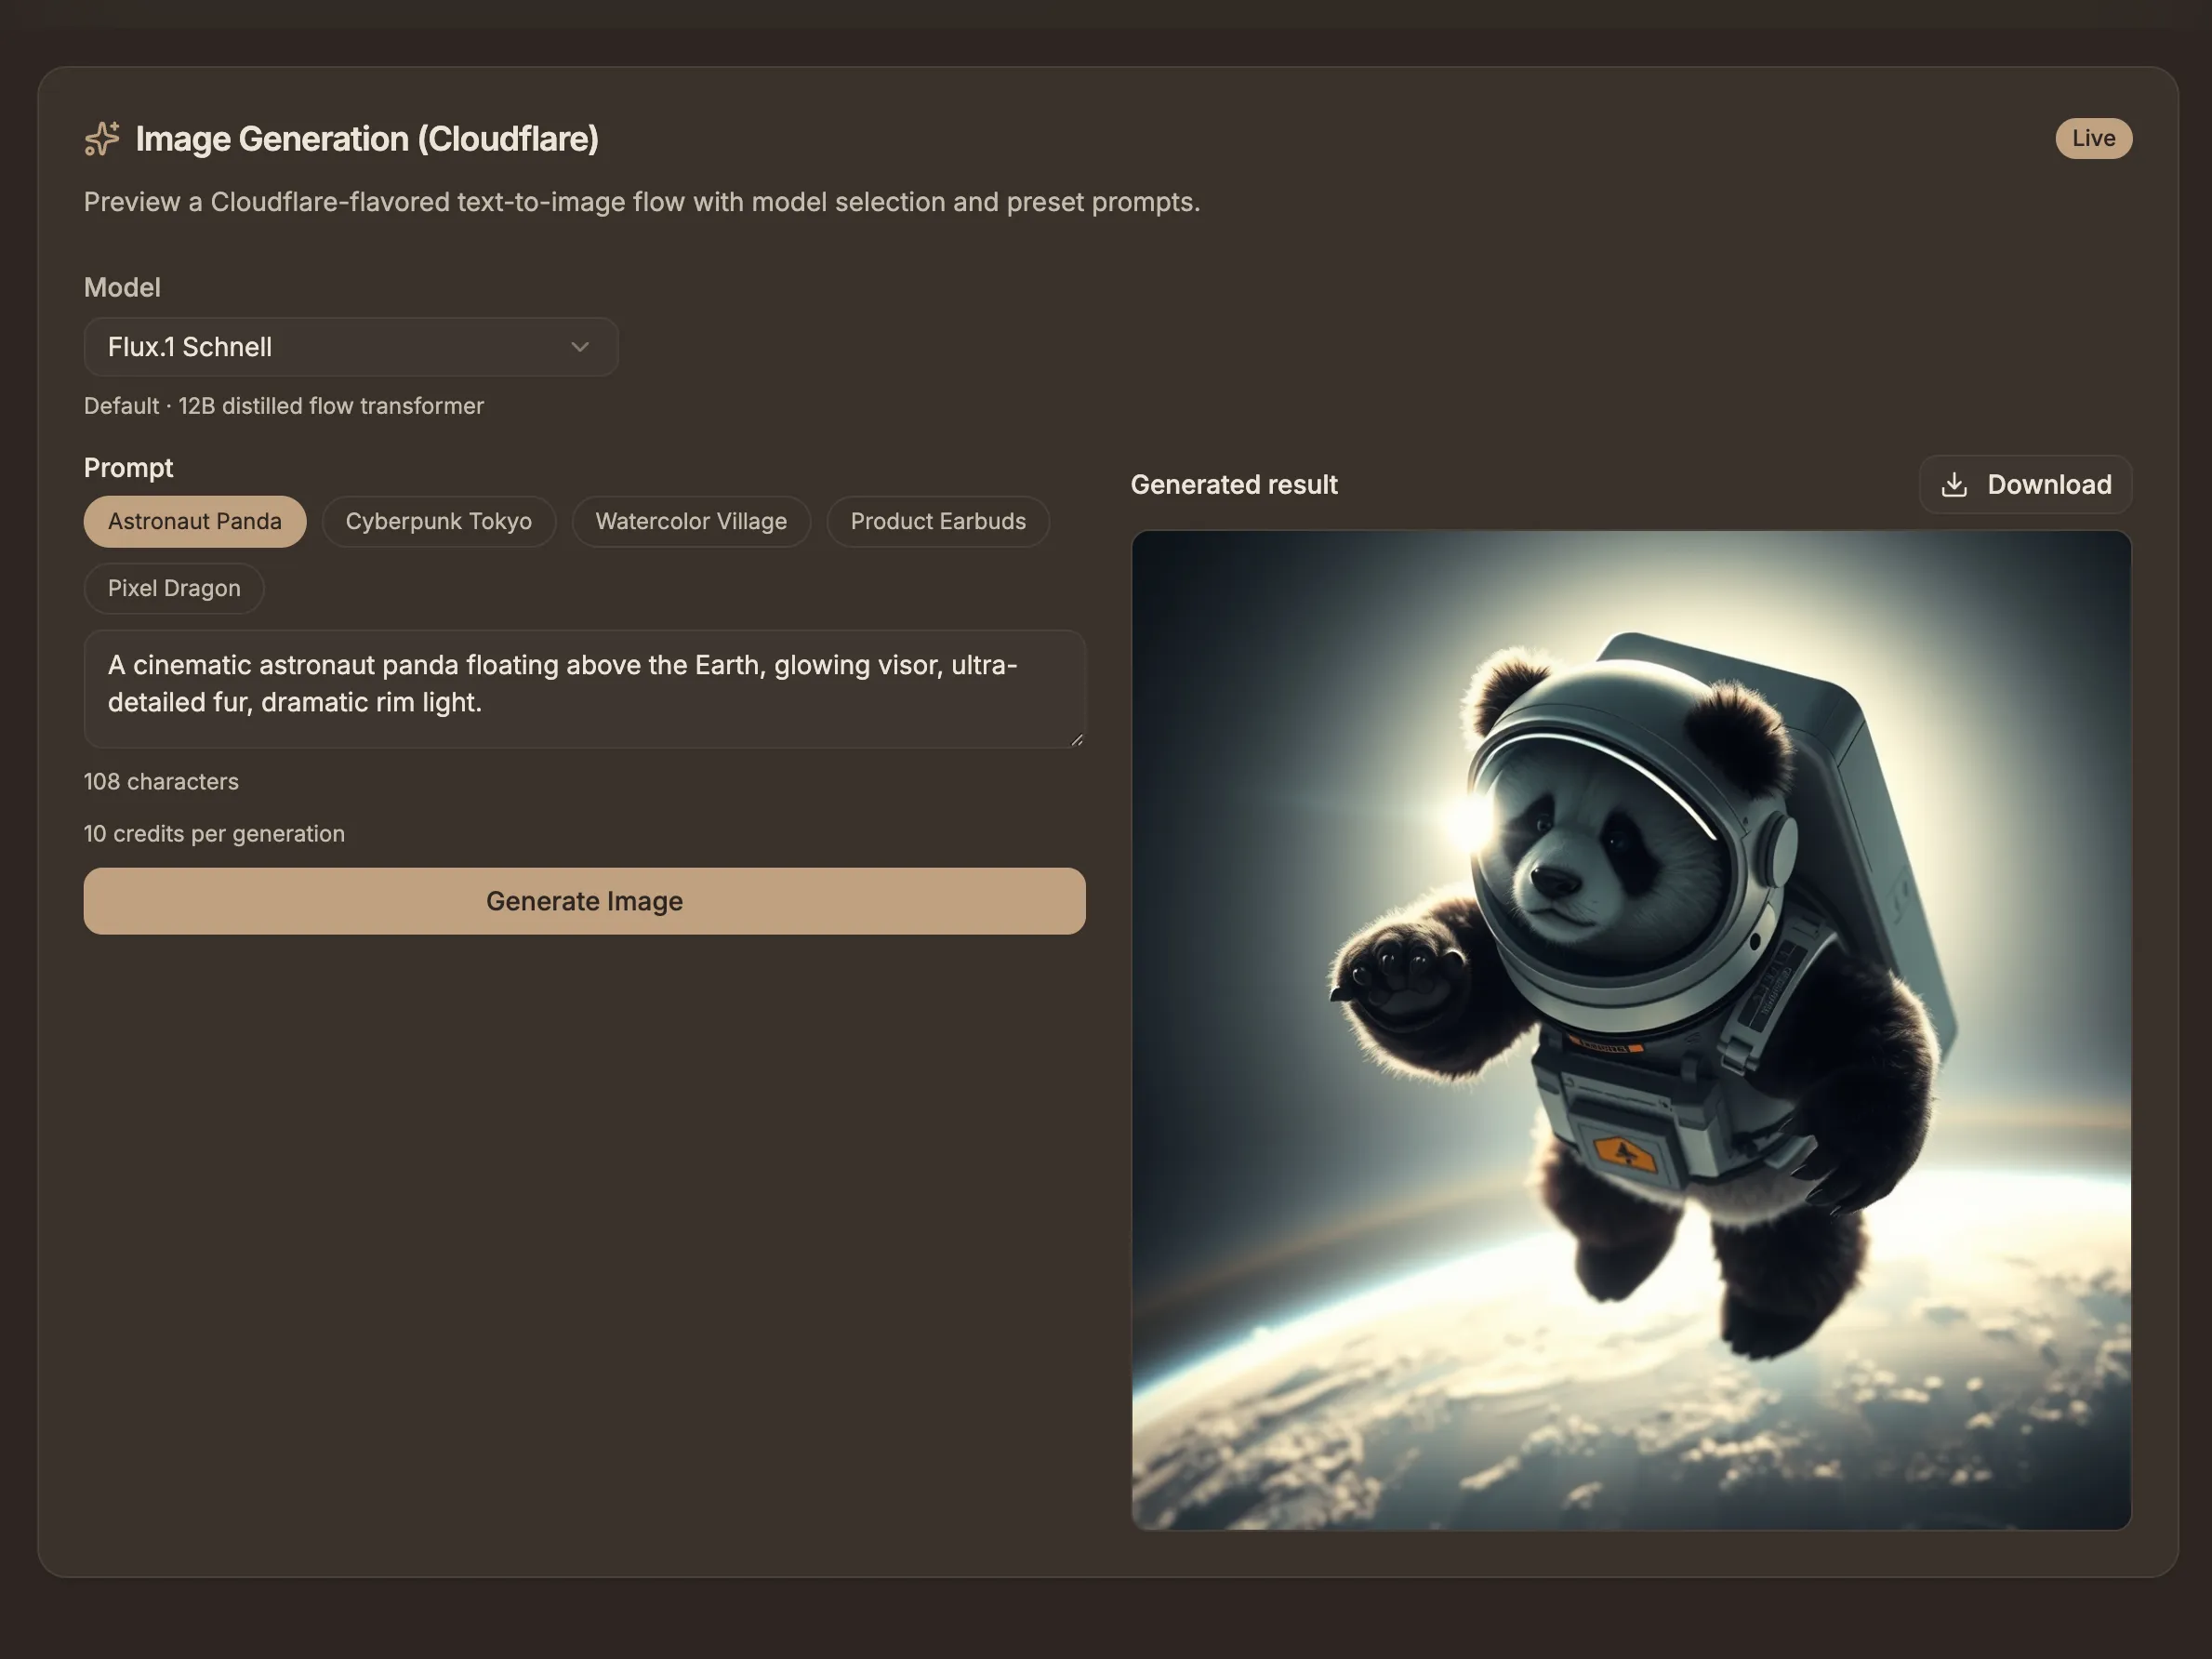Viewport: 2212px width, 1659px height.
Task: Select the Astronaut Panda preset
Action: (195, 521)
